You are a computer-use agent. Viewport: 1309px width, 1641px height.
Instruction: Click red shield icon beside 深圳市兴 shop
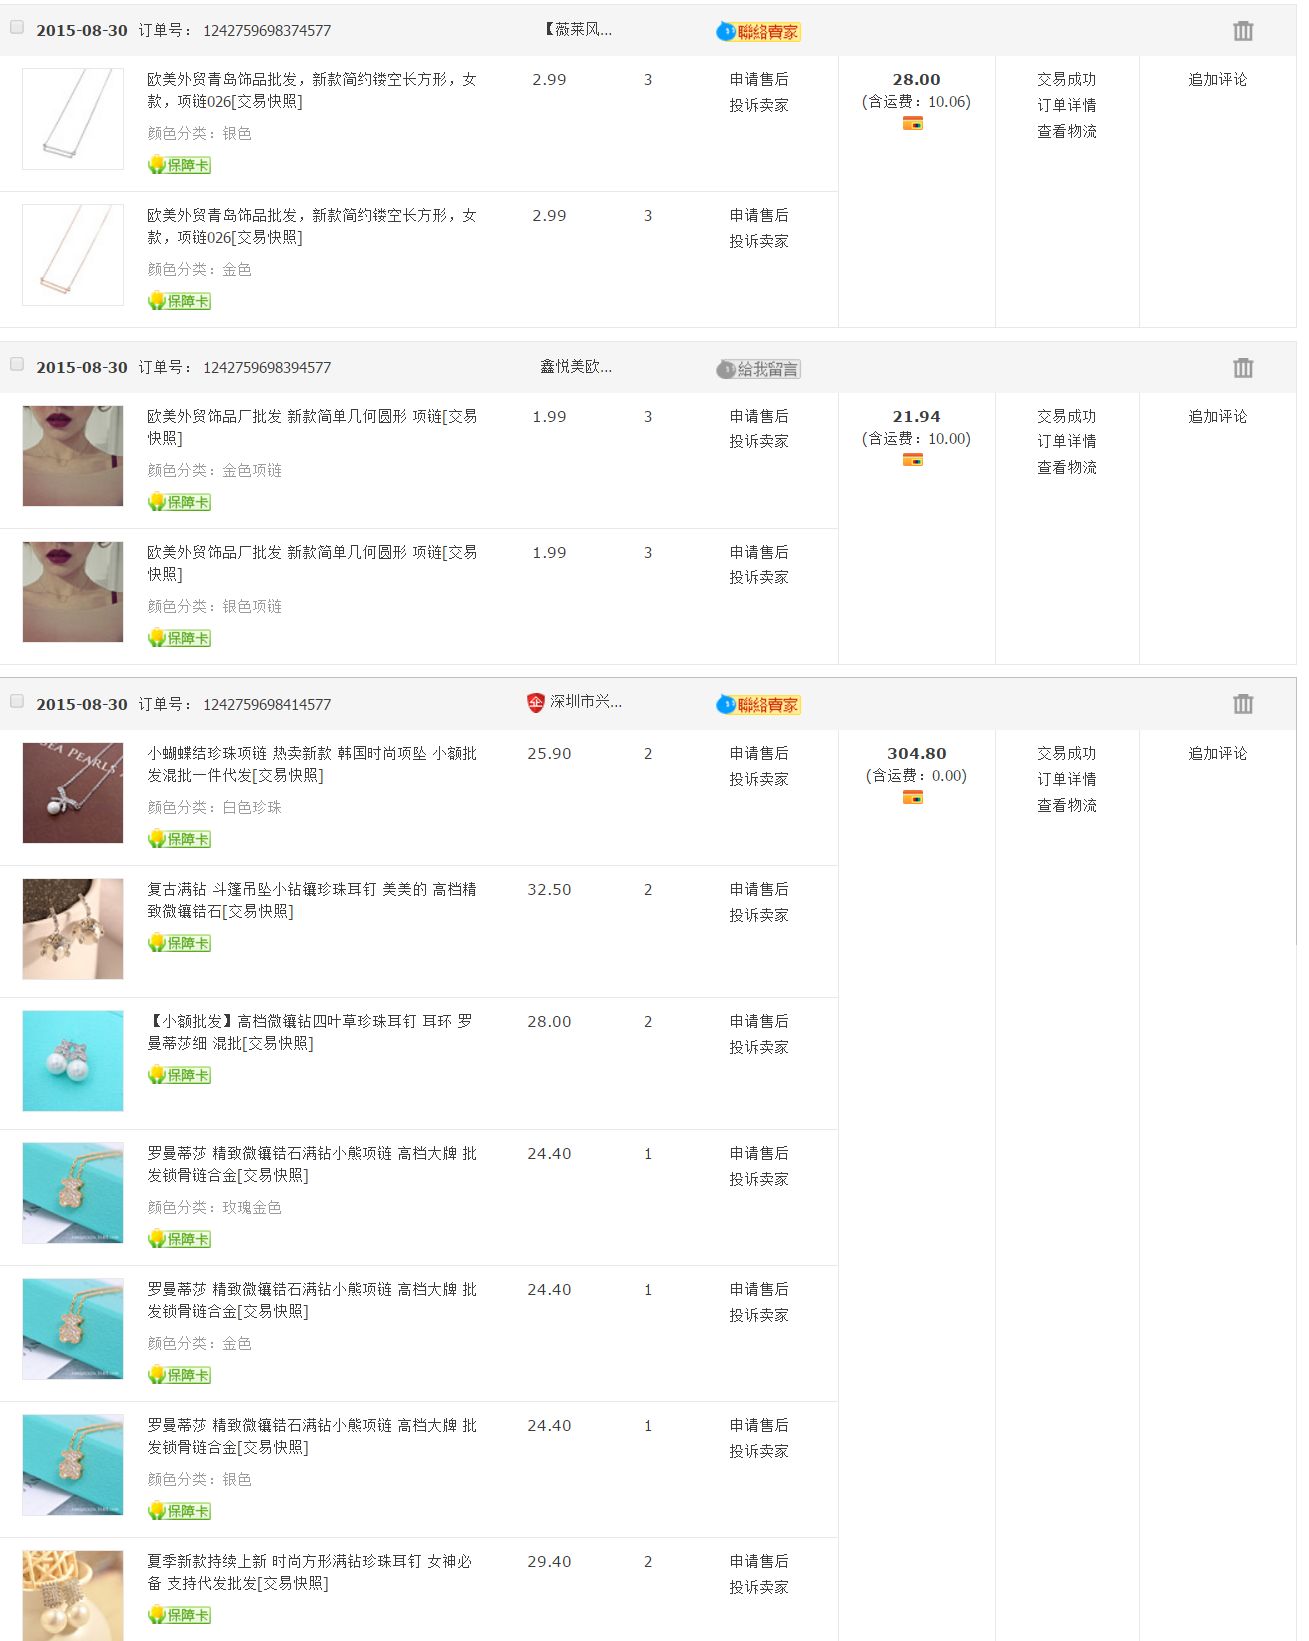pyautogui.click(x=535, y=703)
